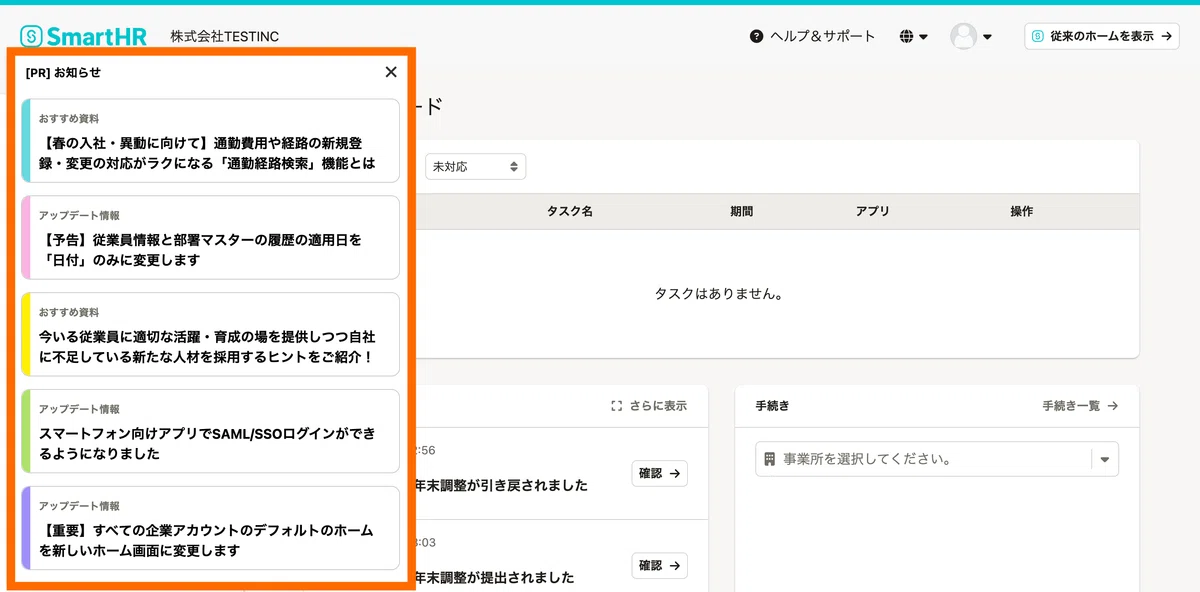Open the help question-mark icon
This screenshot has height=592, width=1200.
756,36
